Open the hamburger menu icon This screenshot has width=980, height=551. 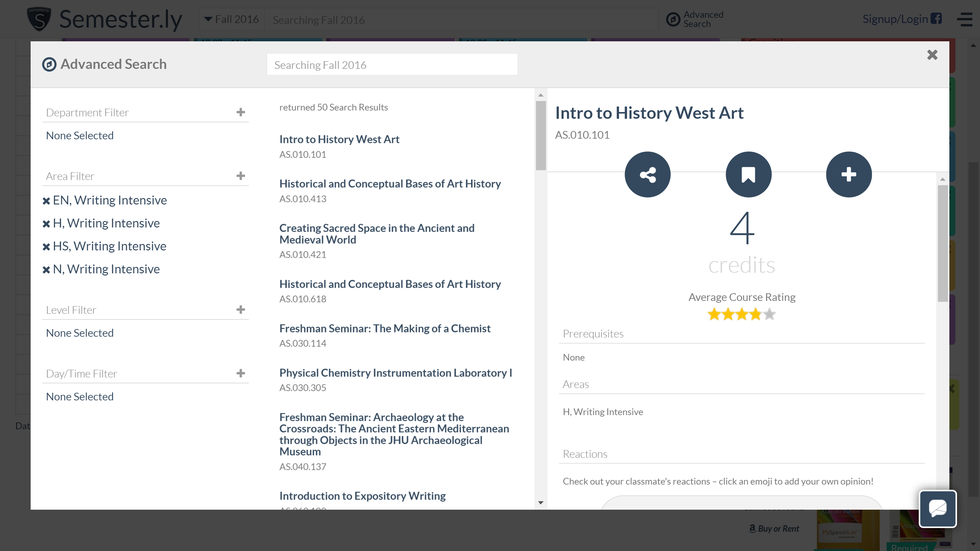(x=963, y=19)
